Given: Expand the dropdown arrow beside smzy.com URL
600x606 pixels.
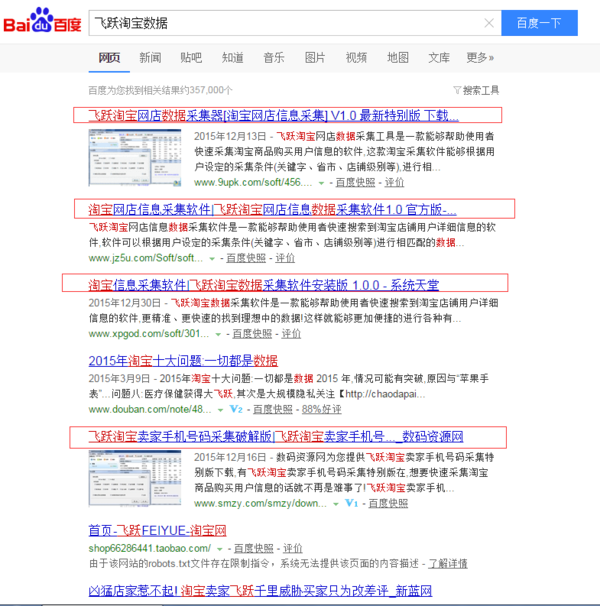Looking at the screenshot, I should click(336, 504).
